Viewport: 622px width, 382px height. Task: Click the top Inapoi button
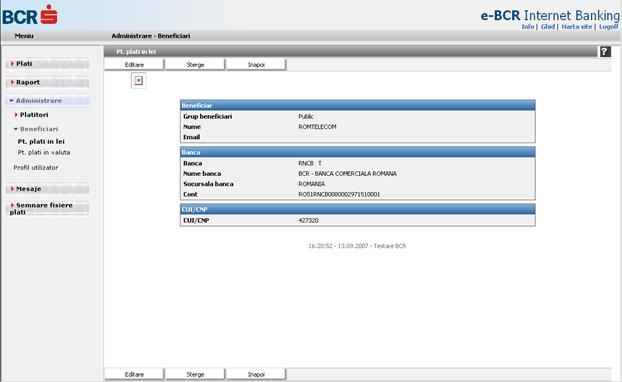pyautogui.click(x=256, y=65)
